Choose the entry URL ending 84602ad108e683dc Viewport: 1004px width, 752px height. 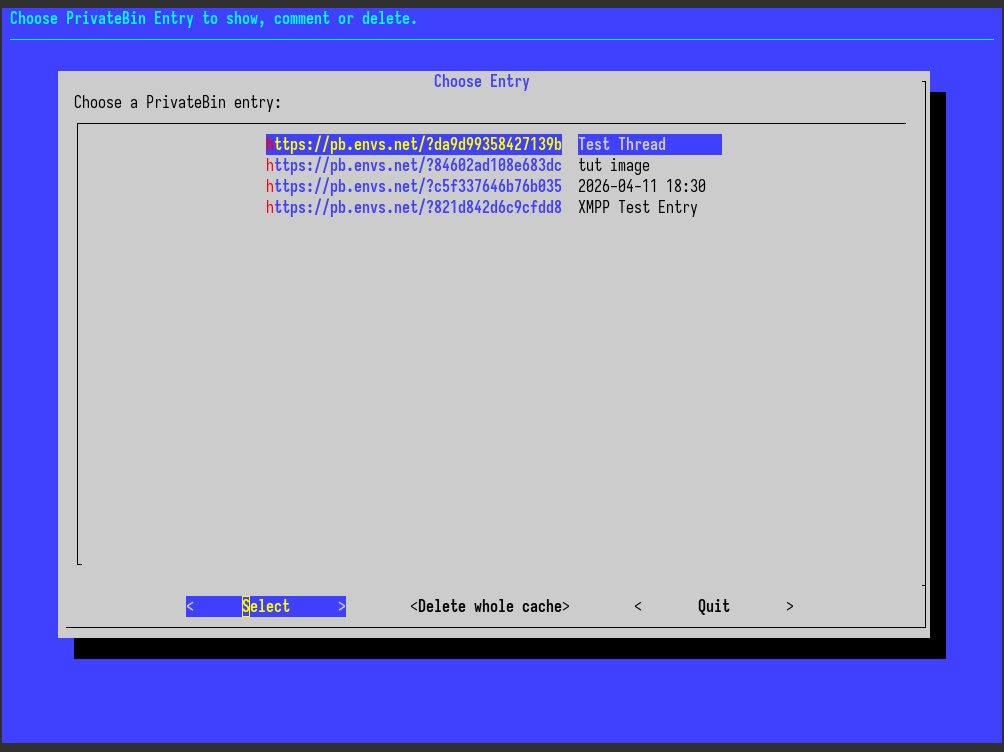[414, 165]
